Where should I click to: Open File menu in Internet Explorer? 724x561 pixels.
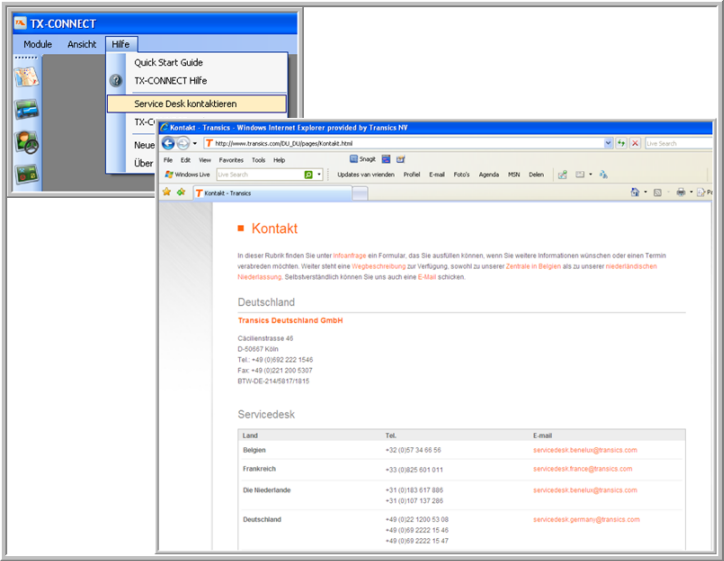click(168, 160)
